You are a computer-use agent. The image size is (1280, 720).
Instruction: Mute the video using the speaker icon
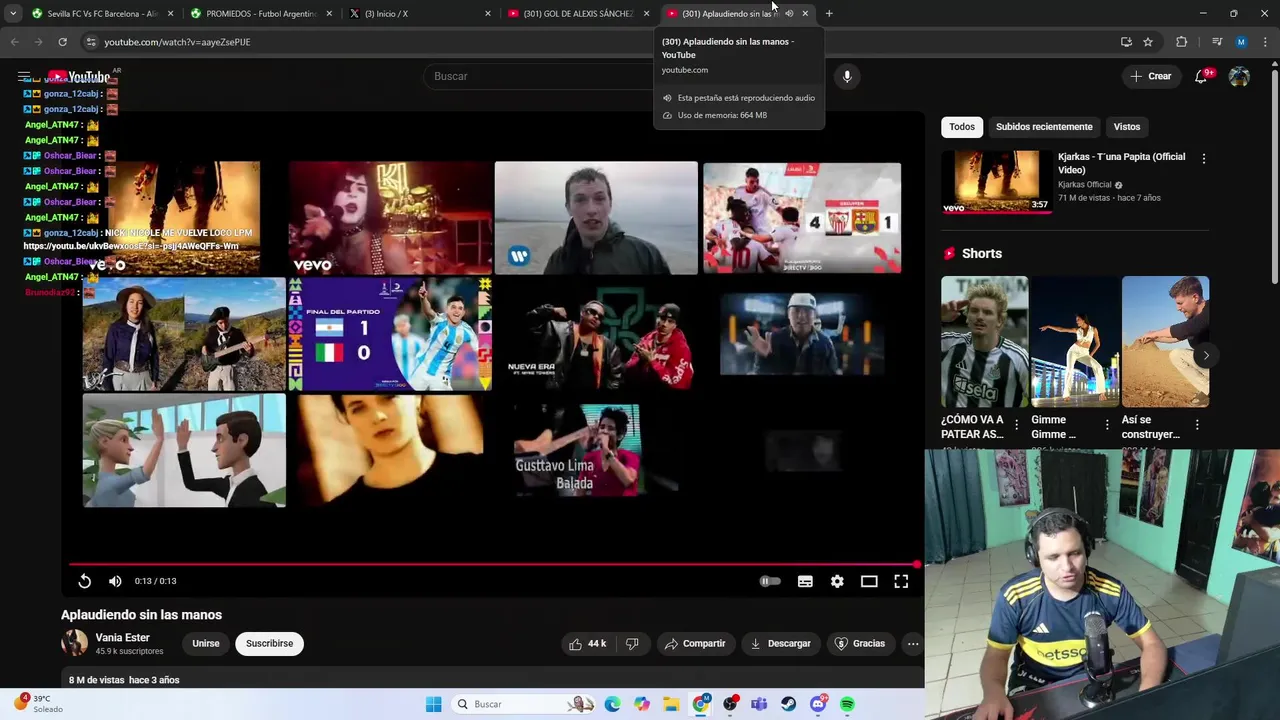[115, 581]
